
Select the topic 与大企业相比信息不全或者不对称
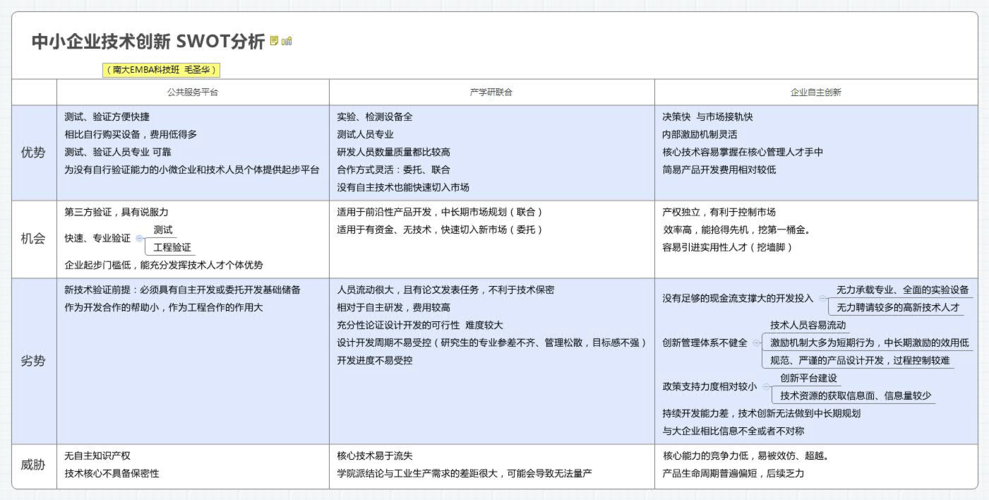(x=733, y=431)
